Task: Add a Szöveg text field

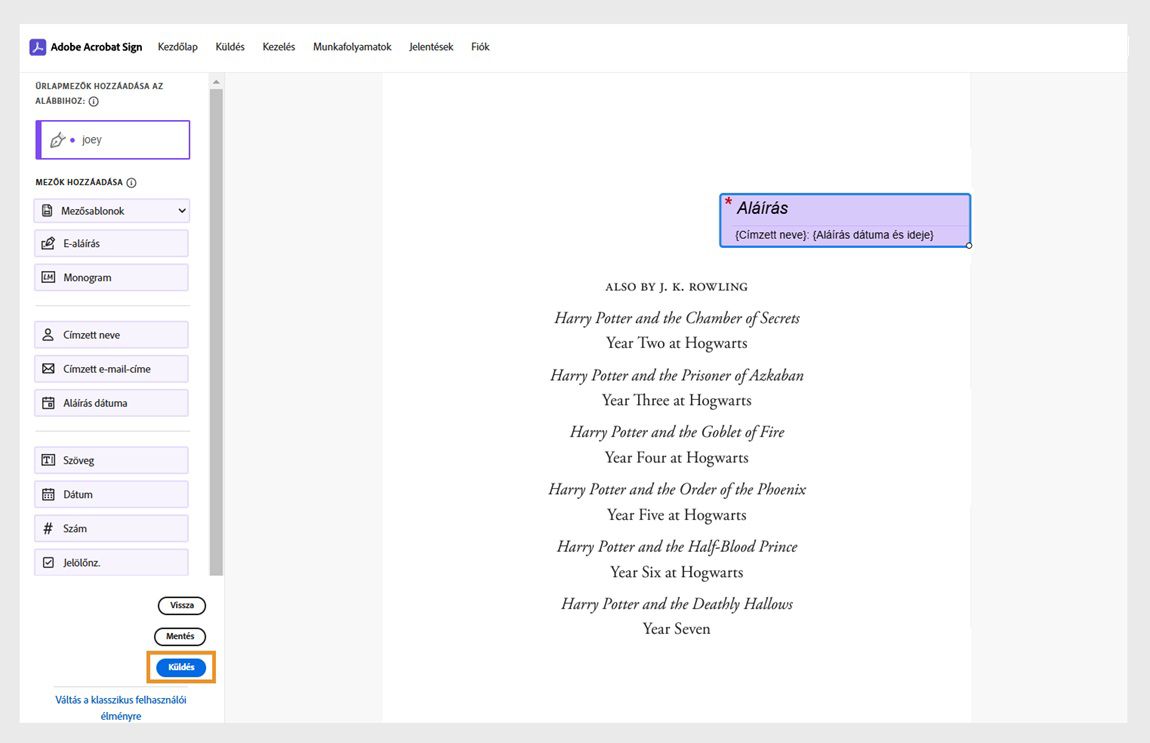Action: pyautogui.click(x=111, y=460)
